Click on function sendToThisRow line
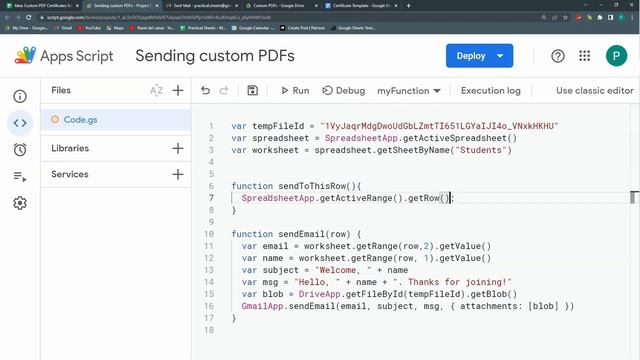The height and width of the screenshot is (360, 640). 296,186
